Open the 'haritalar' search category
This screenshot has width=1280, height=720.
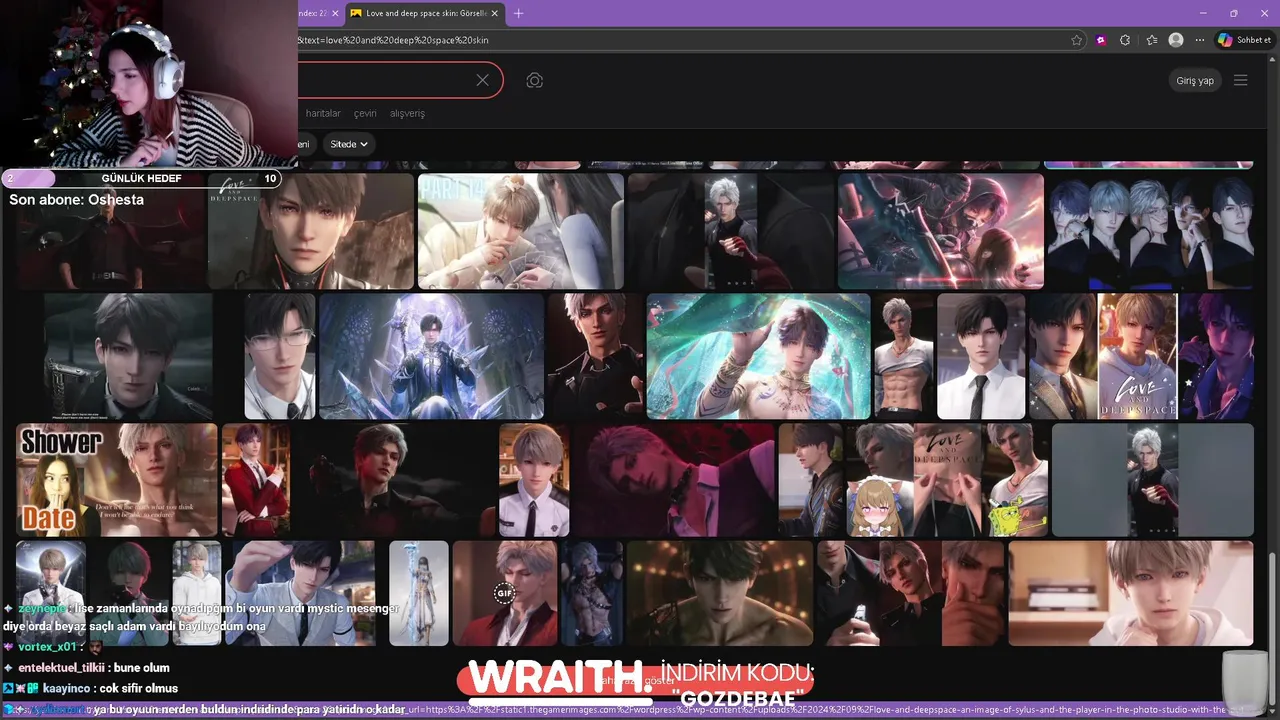pos(323,114)
